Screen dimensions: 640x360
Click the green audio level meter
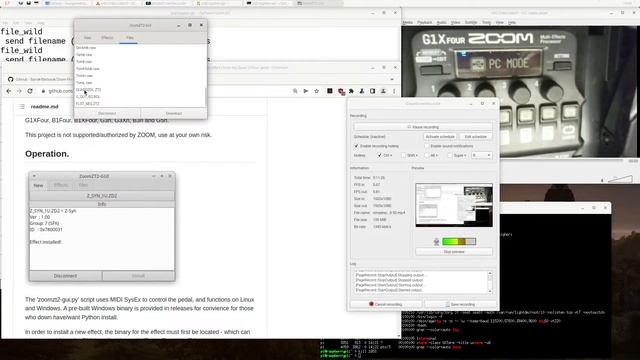click(x=459, y=242)
